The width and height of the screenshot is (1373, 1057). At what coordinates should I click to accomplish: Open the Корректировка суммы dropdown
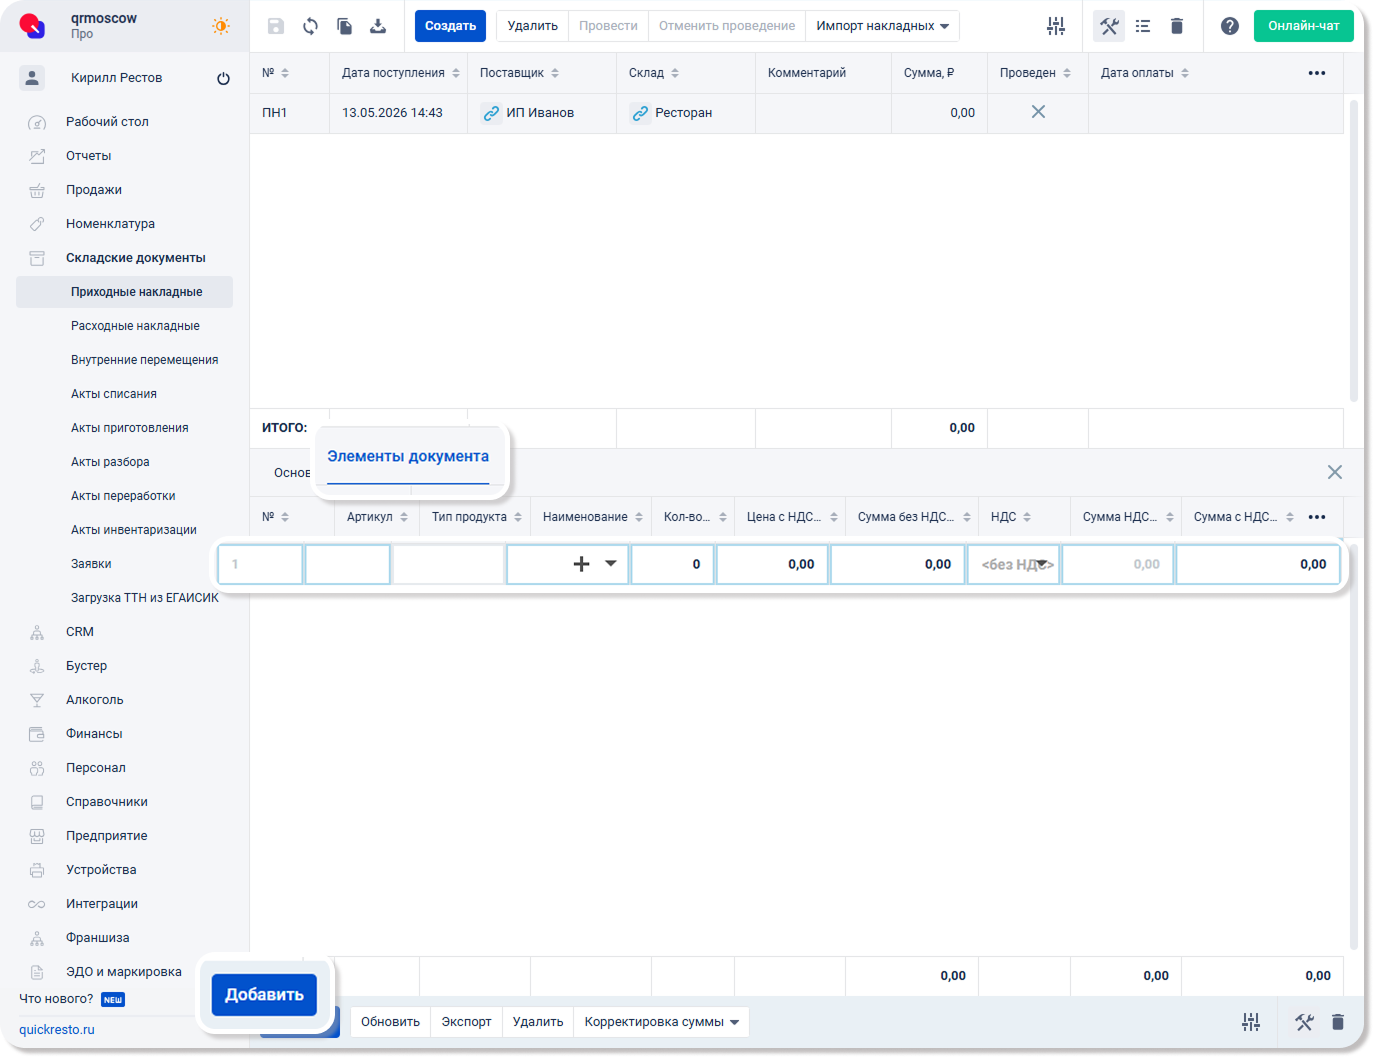coord(662,1022)
